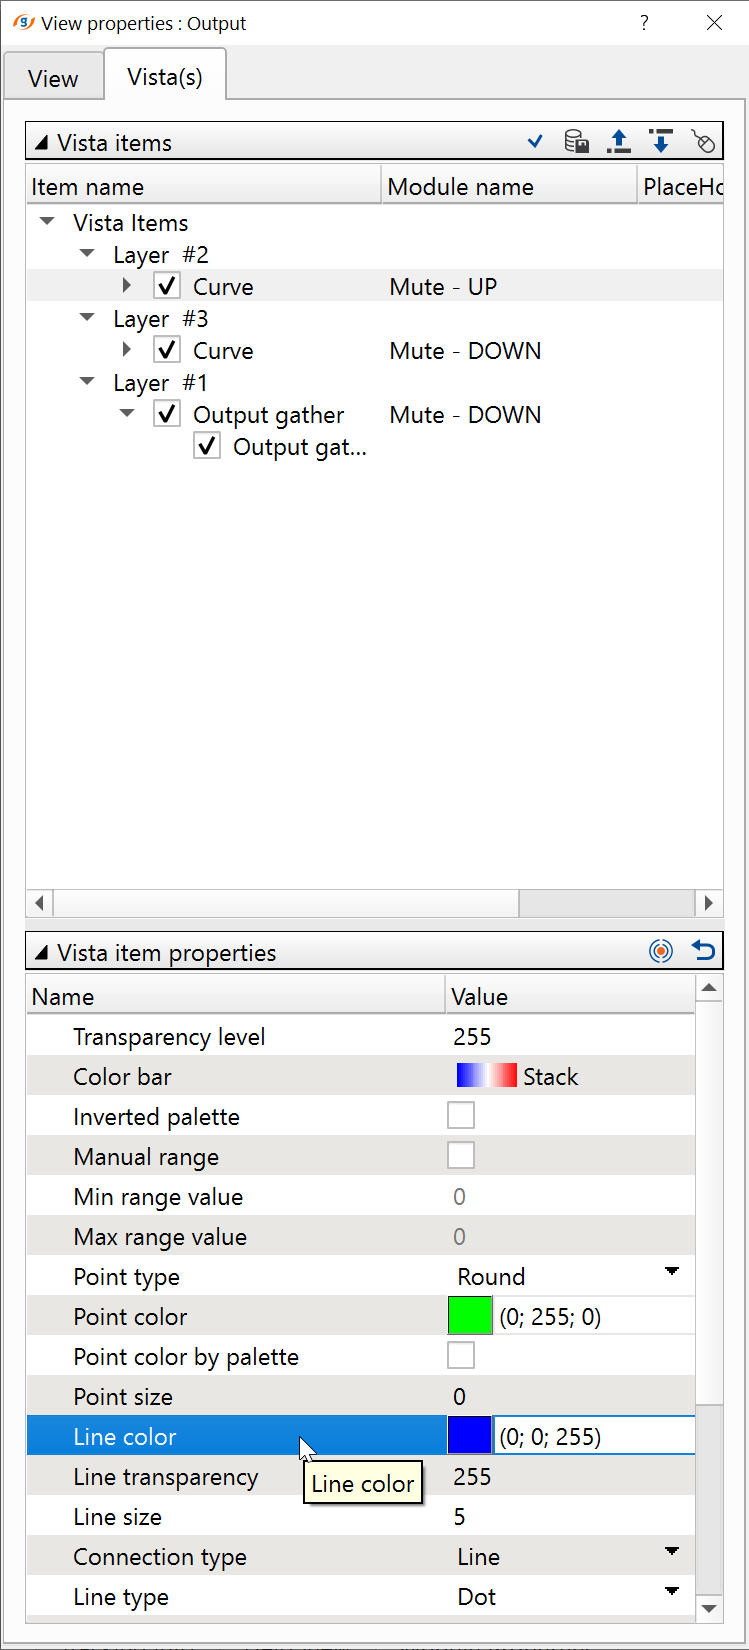This screenshot has width=749, height=1650.
Task: Click the blue undo arrow in Vista item properties
Action: 704,951
